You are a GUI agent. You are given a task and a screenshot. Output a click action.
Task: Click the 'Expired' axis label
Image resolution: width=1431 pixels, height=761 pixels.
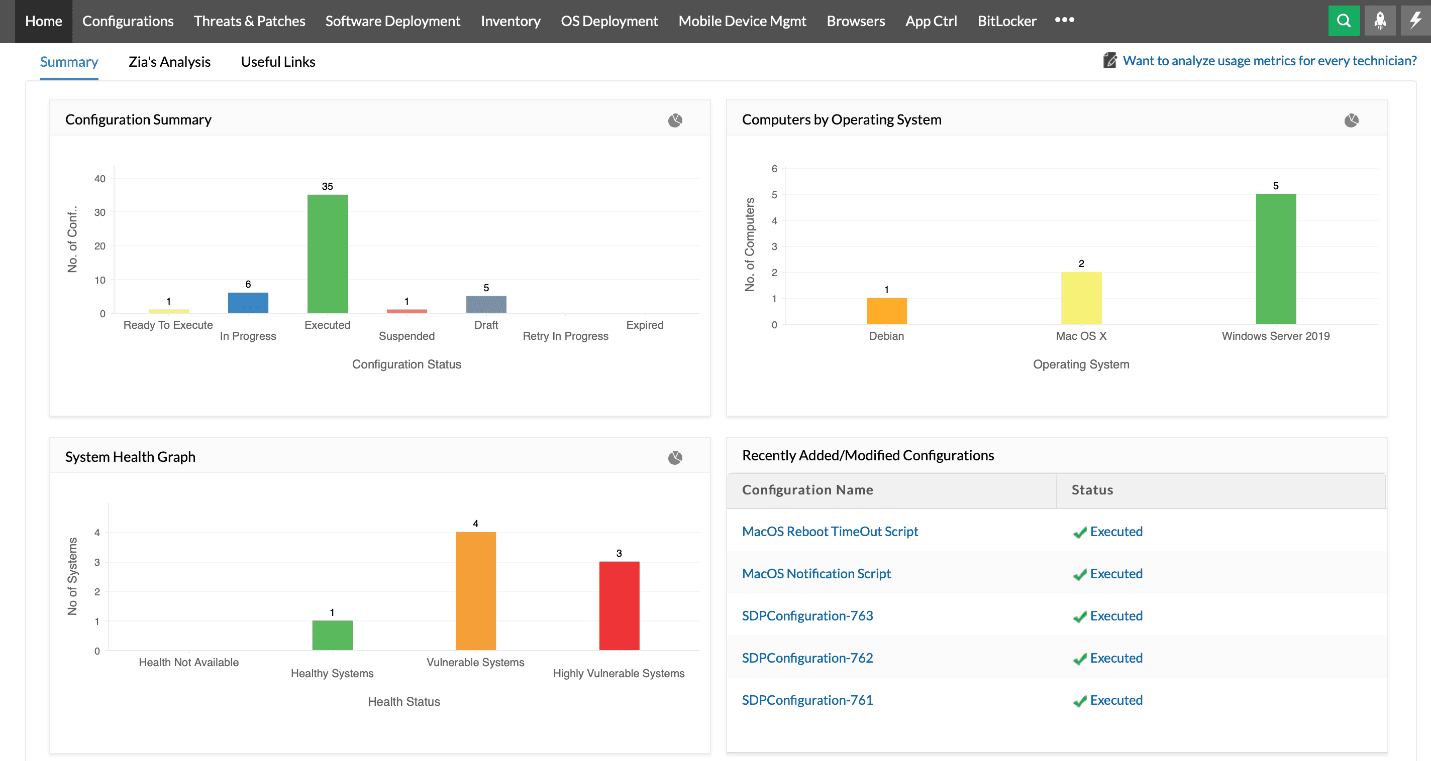coord(645,325)
